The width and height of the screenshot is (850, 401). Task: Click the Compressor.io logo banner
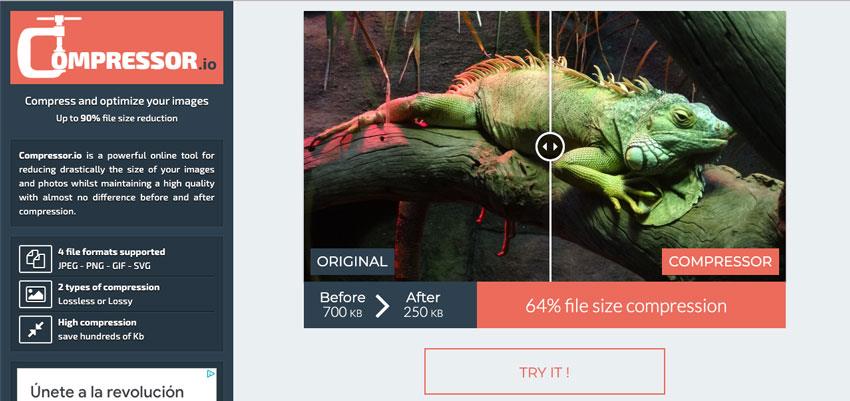click(117, 48)
